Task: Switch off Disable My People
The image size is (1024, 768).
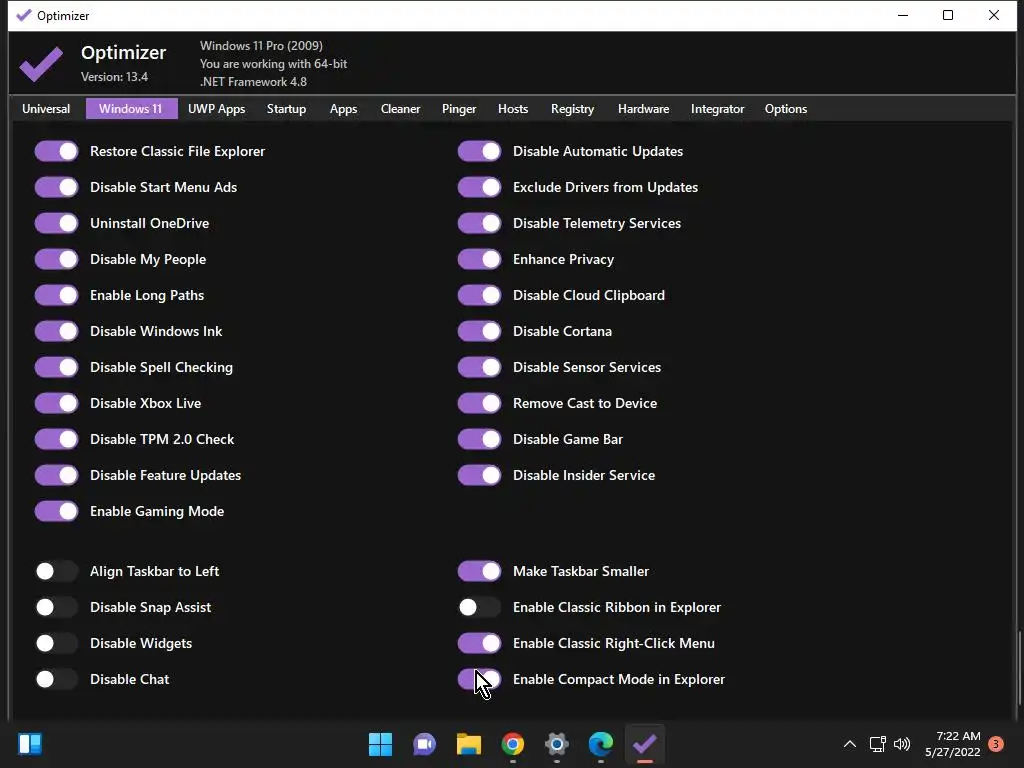Action: point(57,259)
